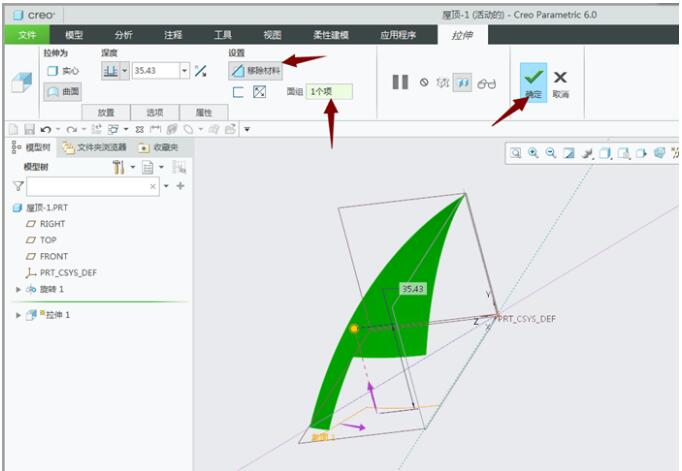Switch to 收藏夹 favorites tab
This screenshot has width=682, height=471.
coord(159,147)
